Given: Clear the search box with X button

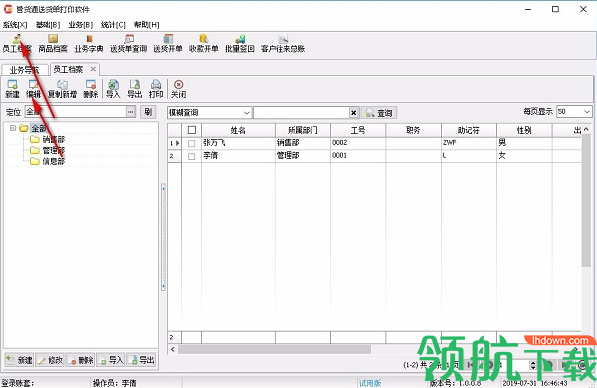Looking at the screenshot, I should (x=354, y=113).
